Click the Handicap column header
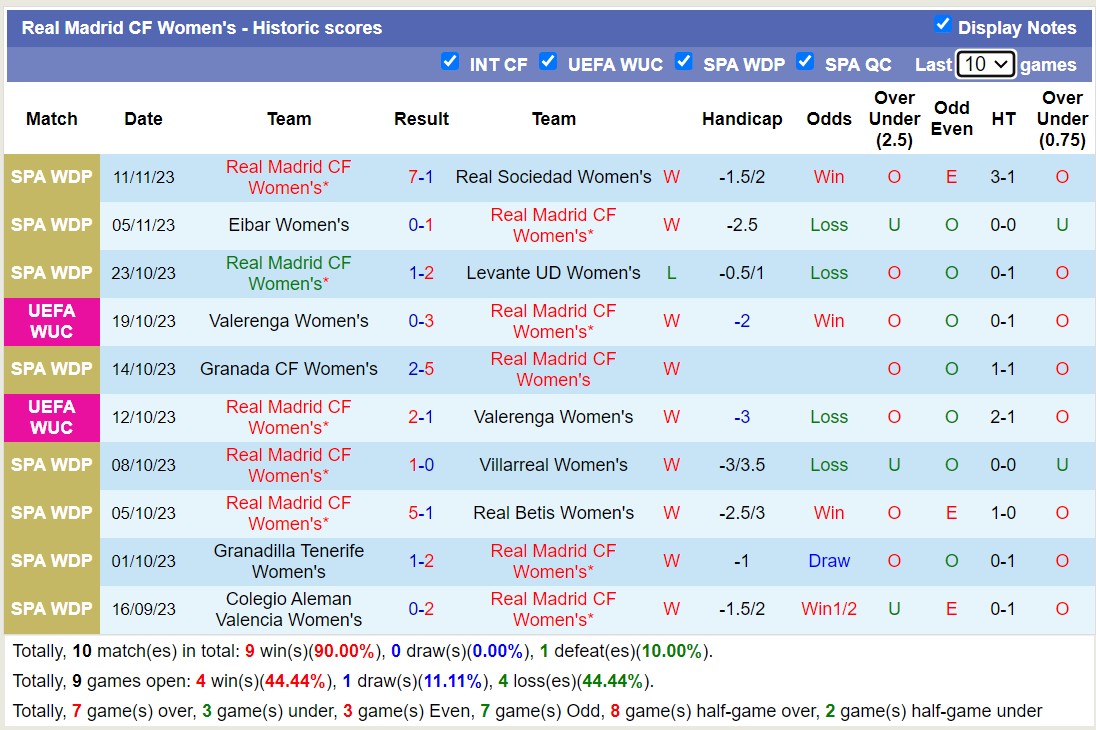The image size is (1096, 730). 742,119
